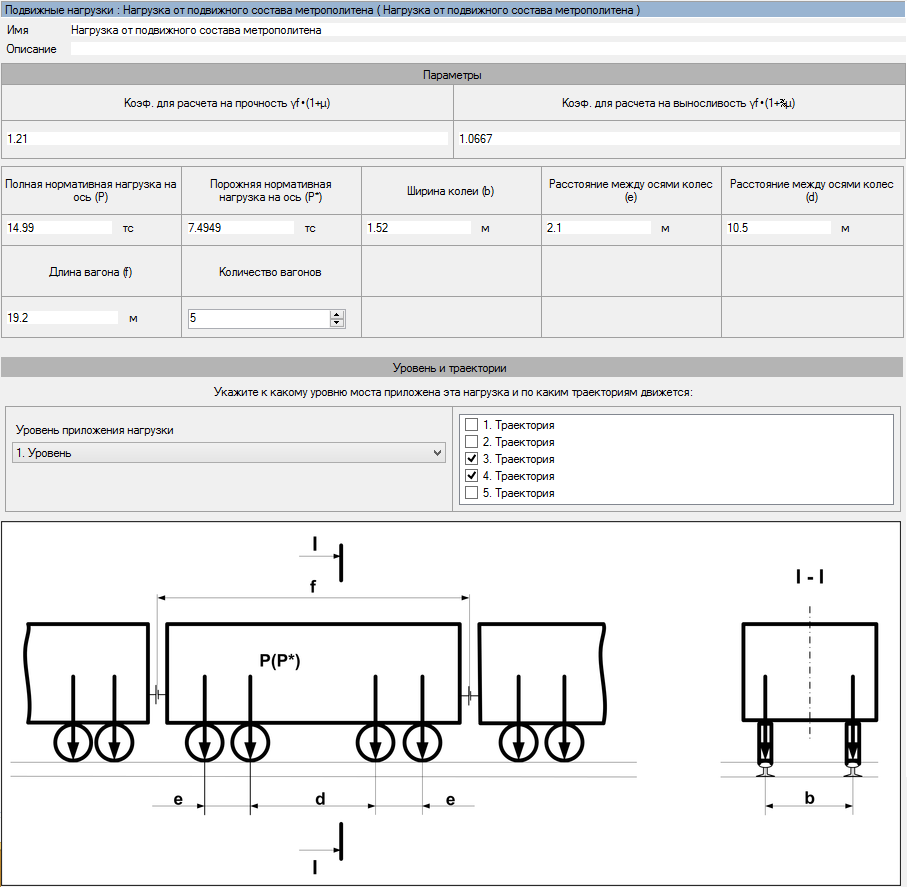
Task: Edit wheel axle distance (d) field 10.5
Action: point(778,228)
